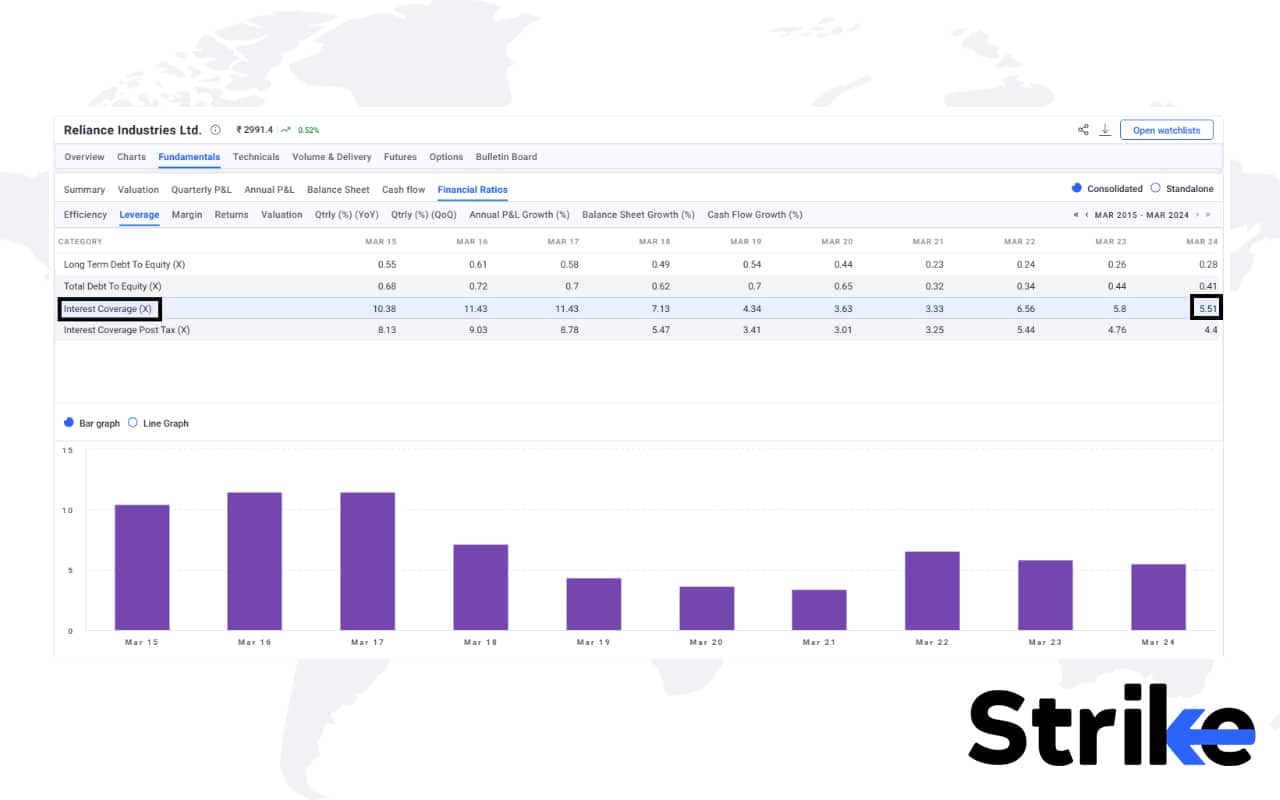Switch to the Technicals tab
The width and height of the screenshot is (1280, 800).
[x=256, y=157]
